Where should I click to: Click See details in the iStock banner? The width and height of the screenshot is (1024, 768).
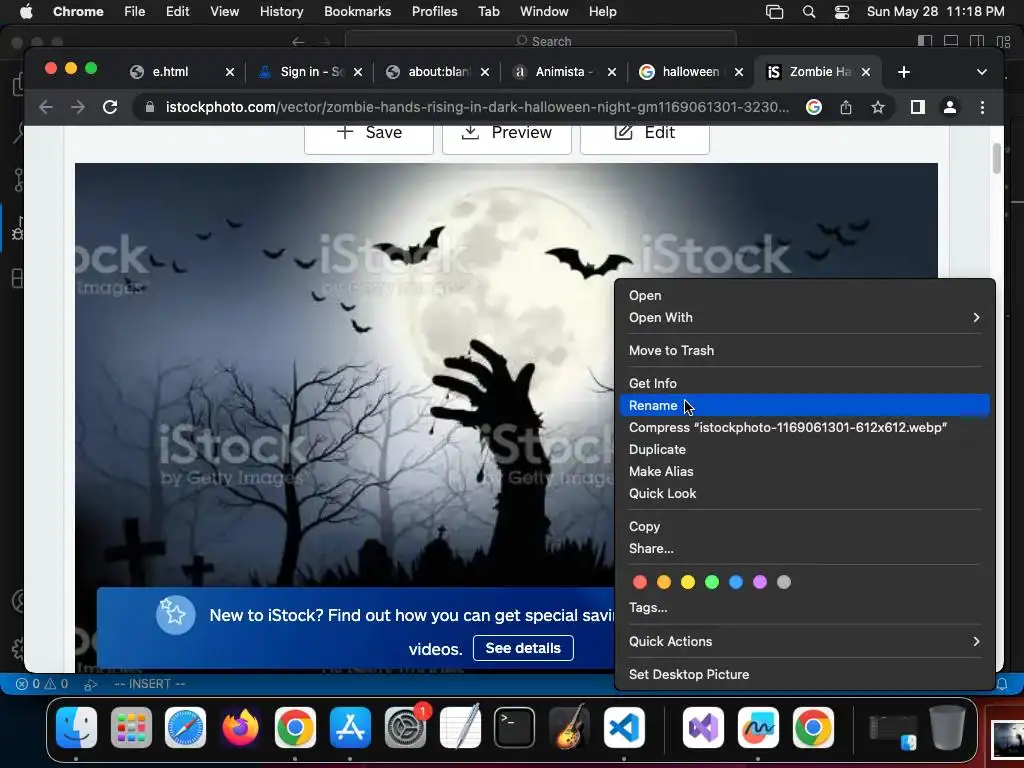[x=523, y=648]
